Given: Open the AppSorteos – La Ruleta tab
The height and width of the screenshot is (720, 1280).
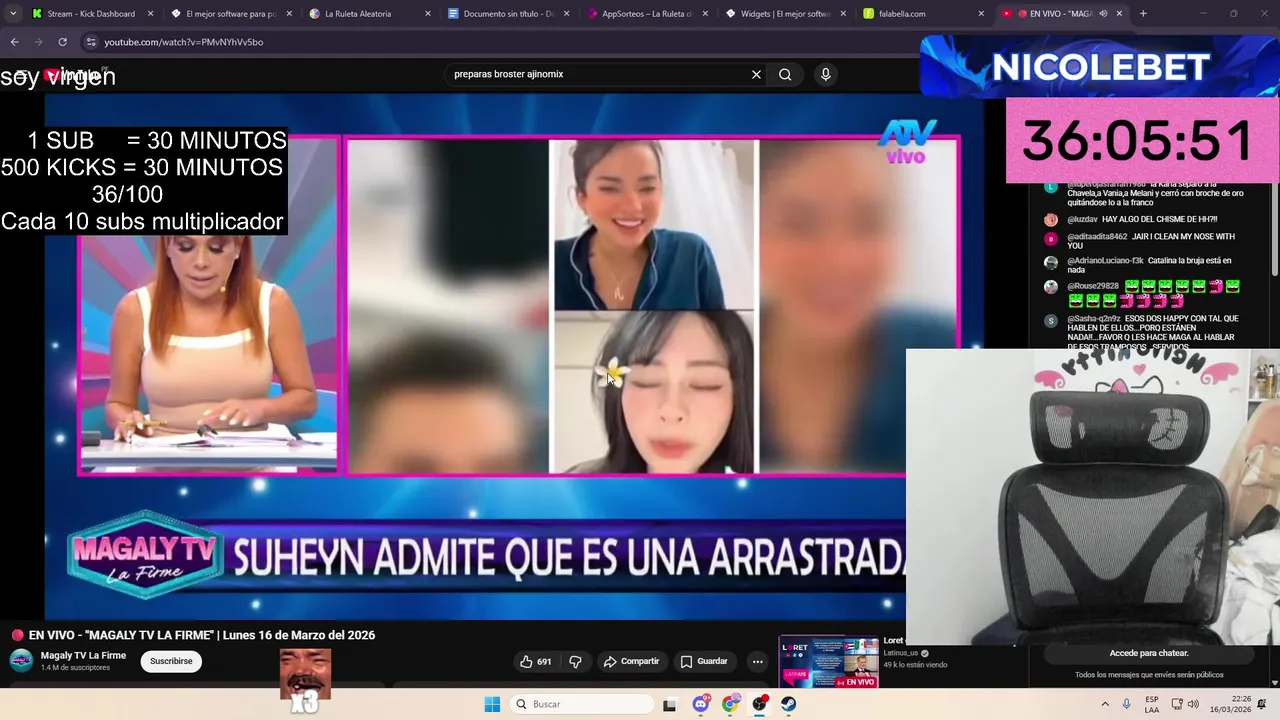Looking at the screenshot, I should click(x=645, y=14).
